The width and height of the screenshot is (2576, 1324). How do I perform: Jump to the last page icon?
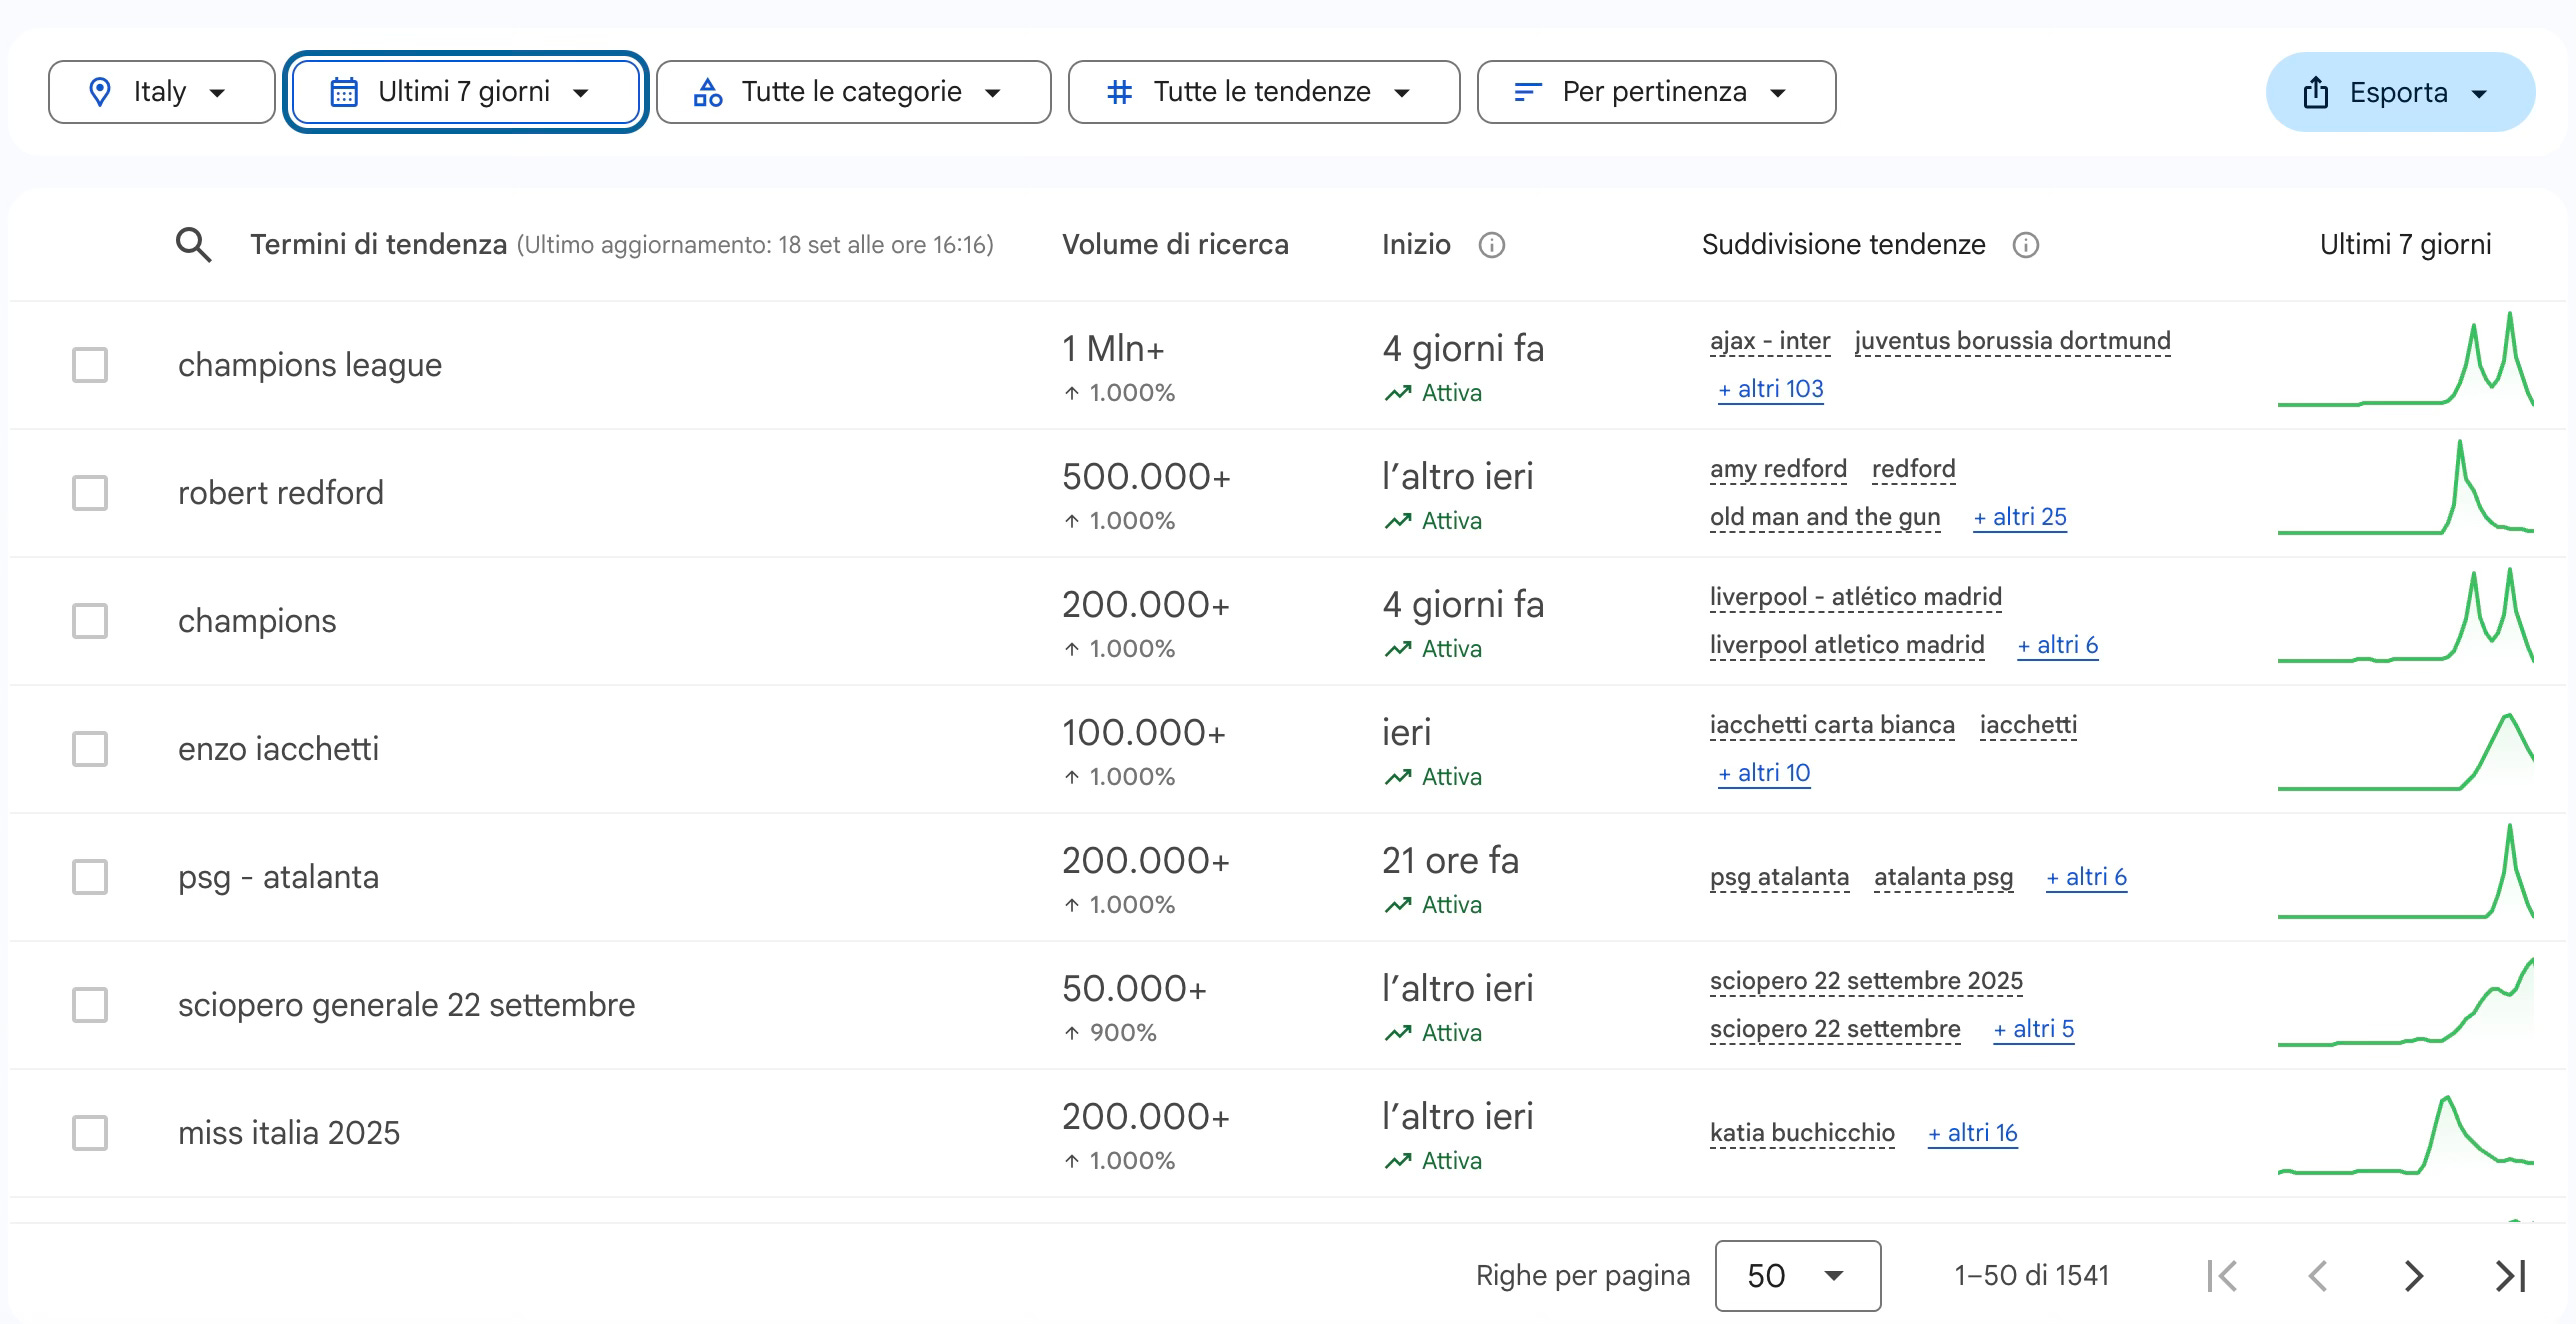(x=2510, y=1276)
